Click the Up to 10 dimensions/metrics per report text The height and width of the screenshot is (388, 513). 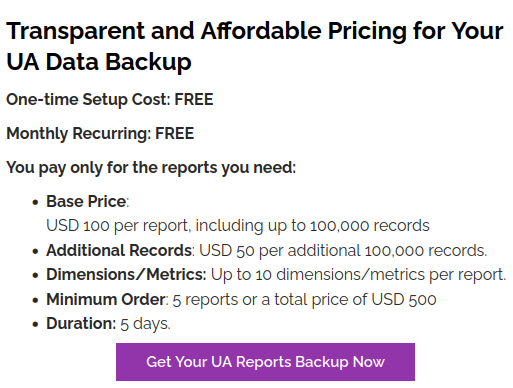(x=358, y=275)
